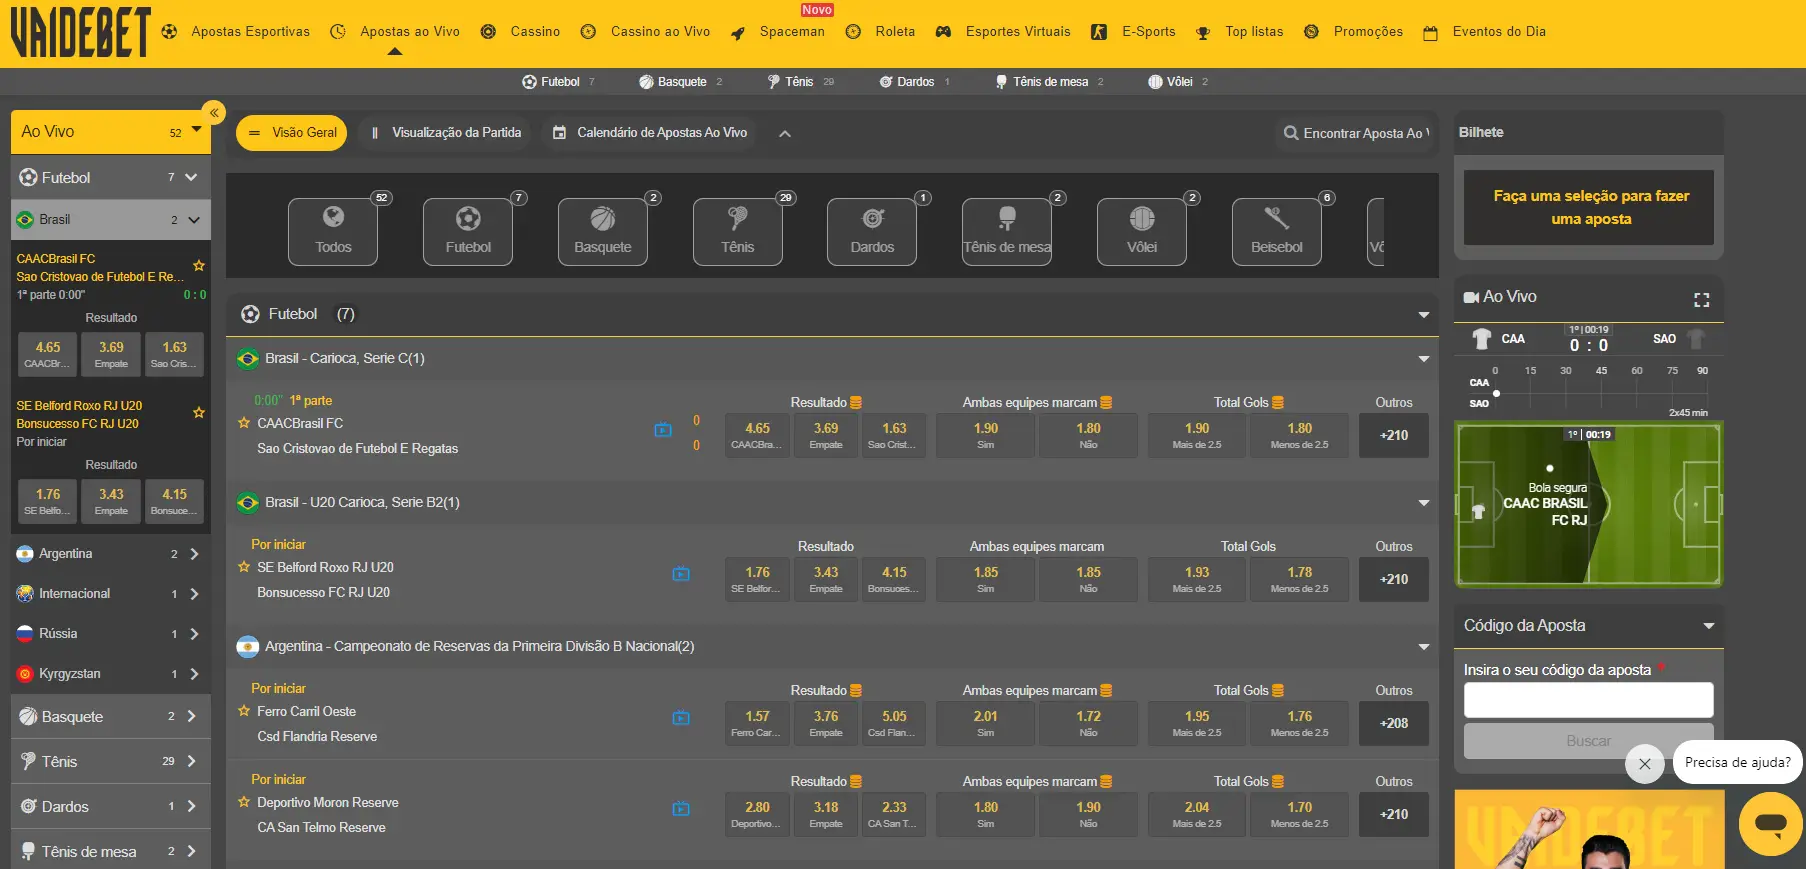Collapse Brasil - Carioca, Serie C league
1806x869 pixels.
(x=1423, y=359)
